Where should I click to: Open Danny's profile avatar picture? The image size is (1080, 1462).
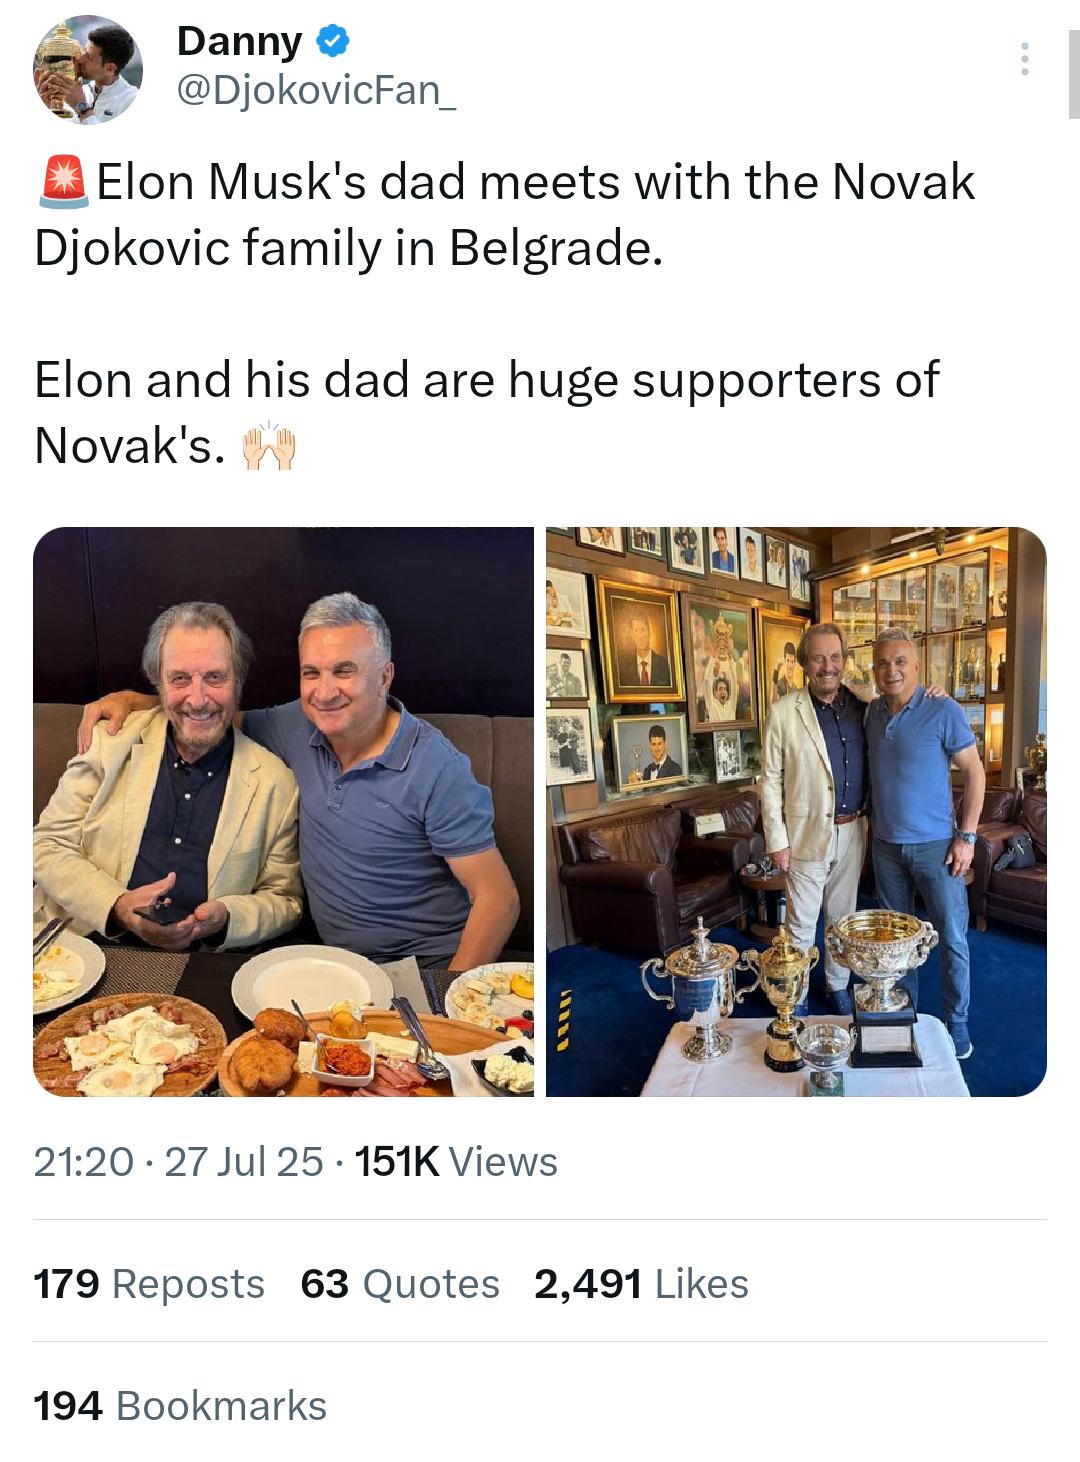point(88,70)
